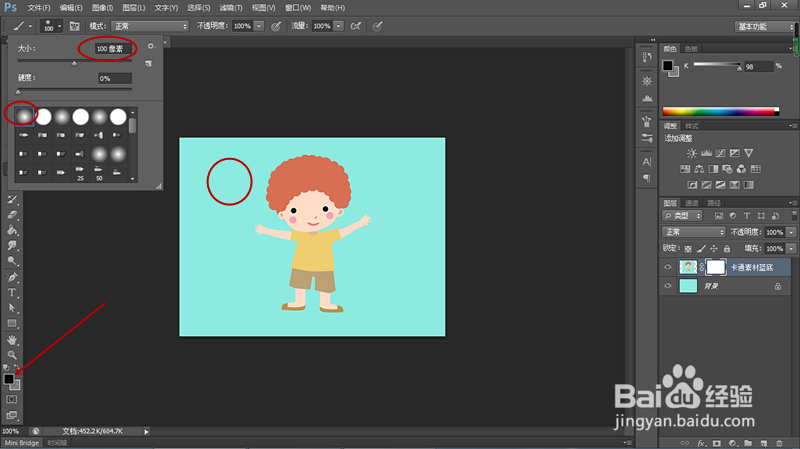
Task: Open the Color panel flyout menu
Action: 792,48
